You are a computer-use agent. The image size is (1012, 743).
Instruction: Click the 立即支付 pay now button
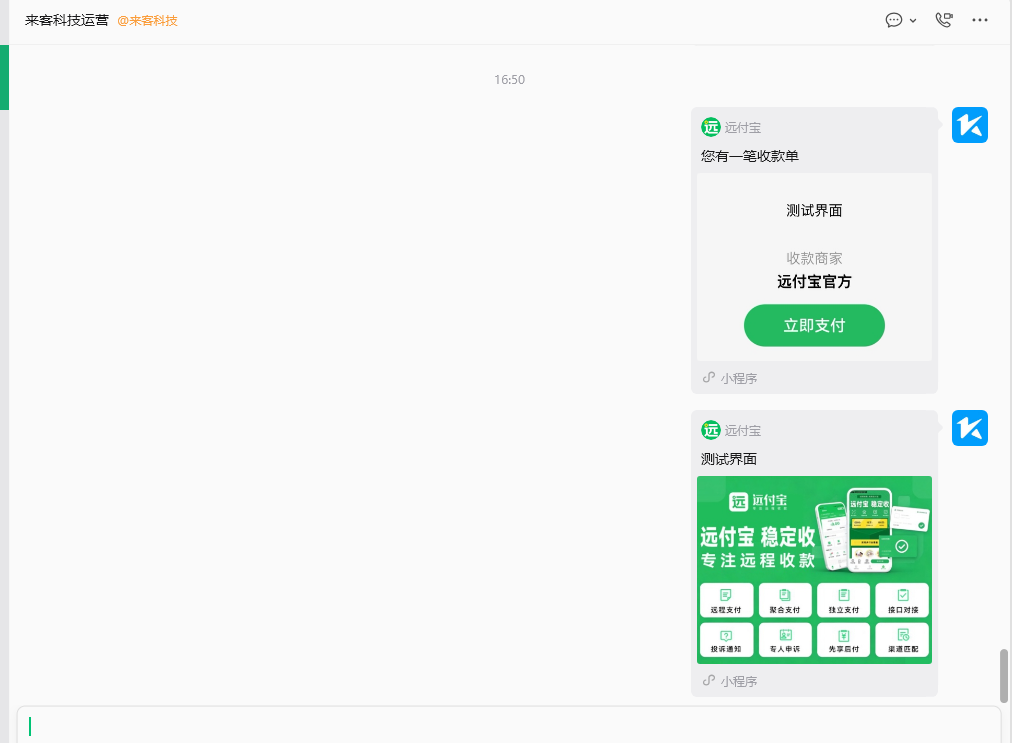(814, 325)
